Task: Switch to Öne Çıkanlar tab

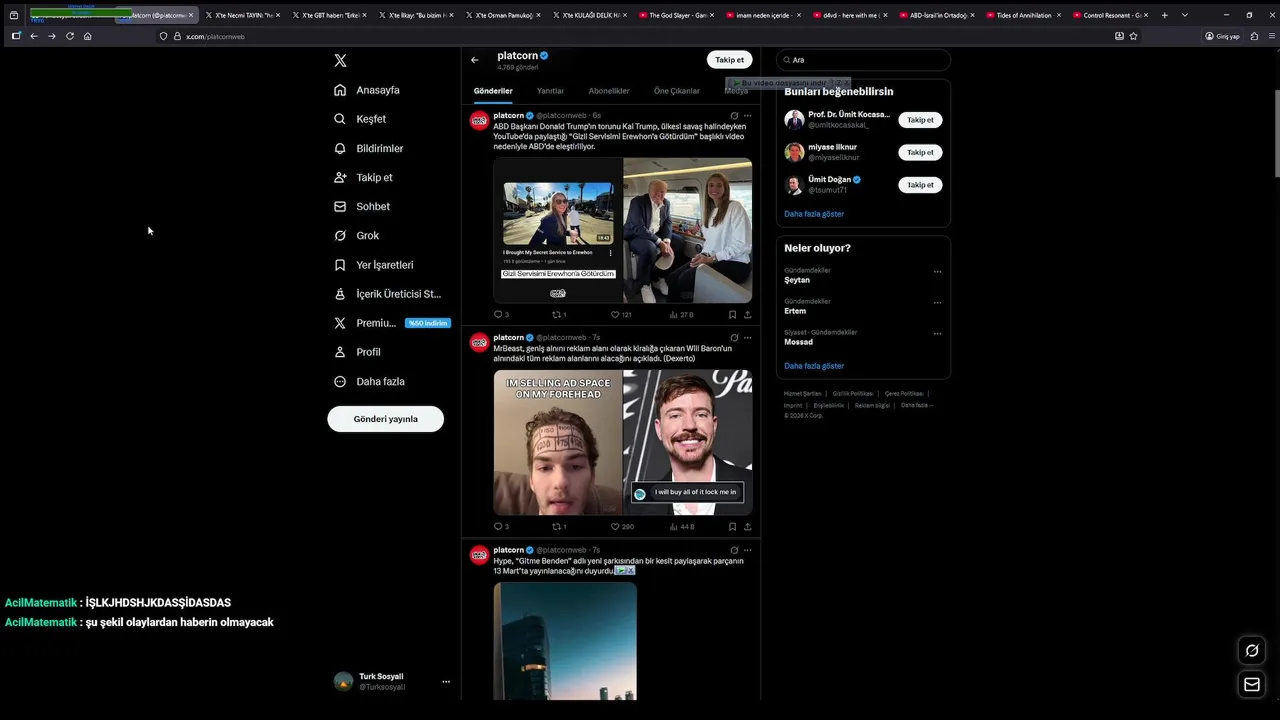Action: pyautogui.click(x=677, y=91)
